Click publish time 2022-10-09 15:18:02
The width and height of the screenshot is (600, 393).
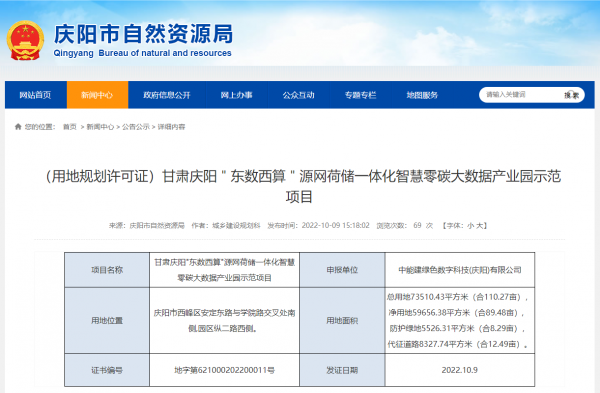[x=335, y=225]
